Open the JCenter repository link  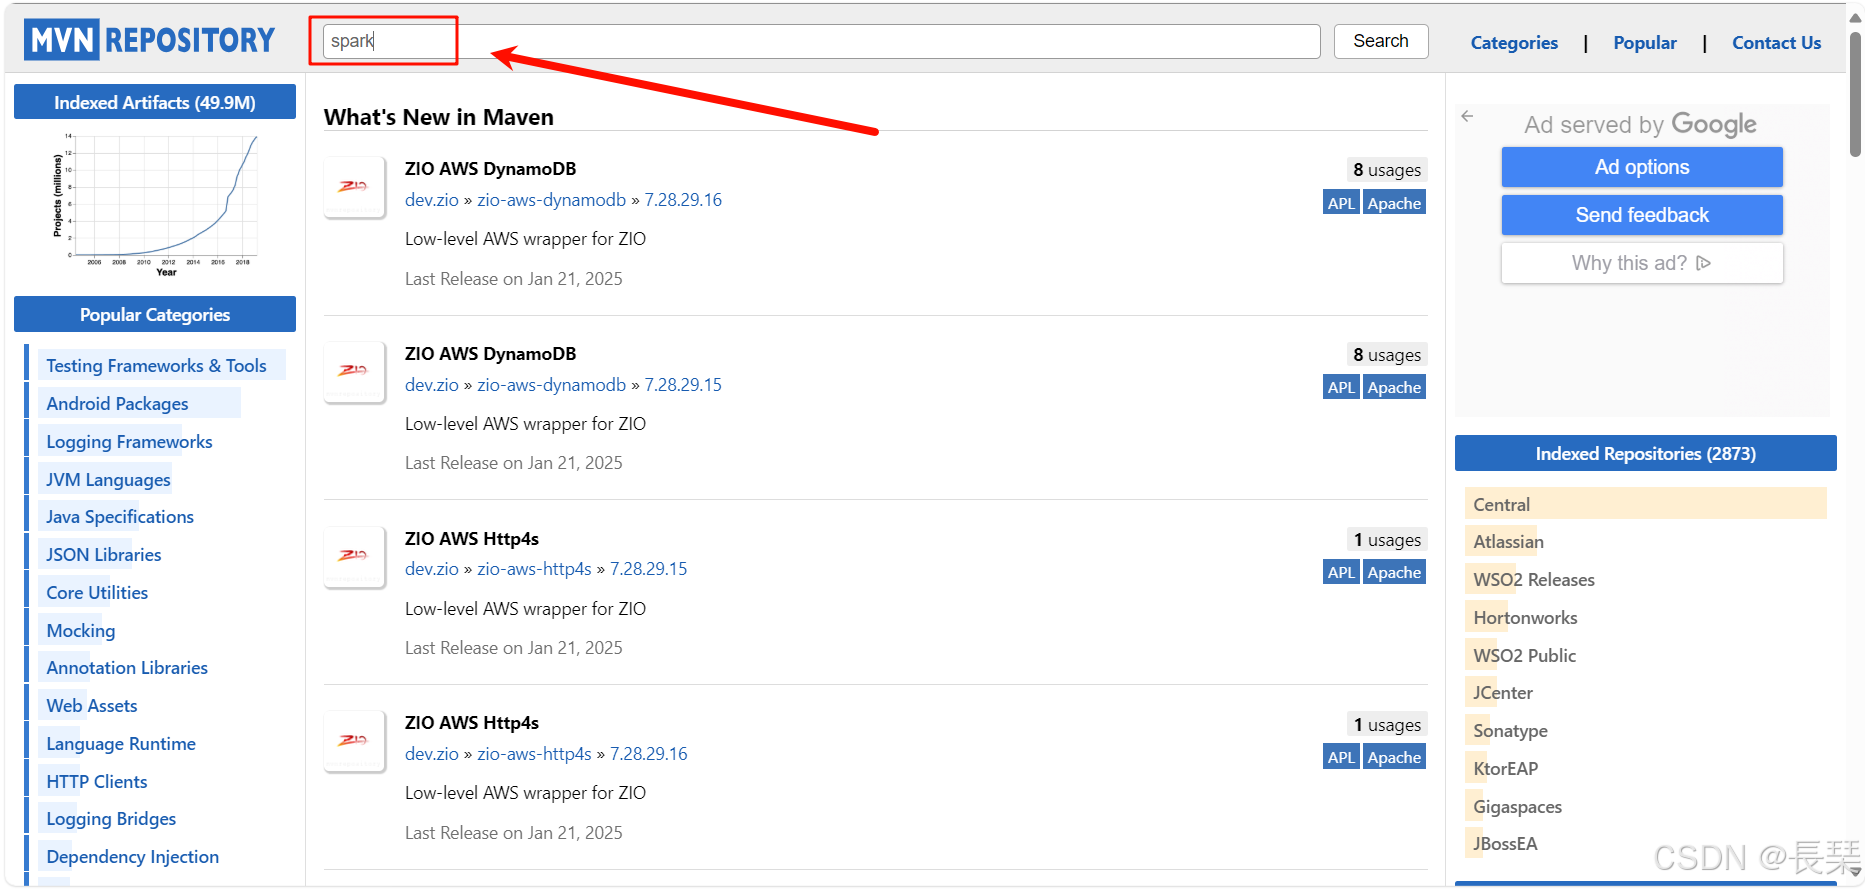pos(1503,693)
